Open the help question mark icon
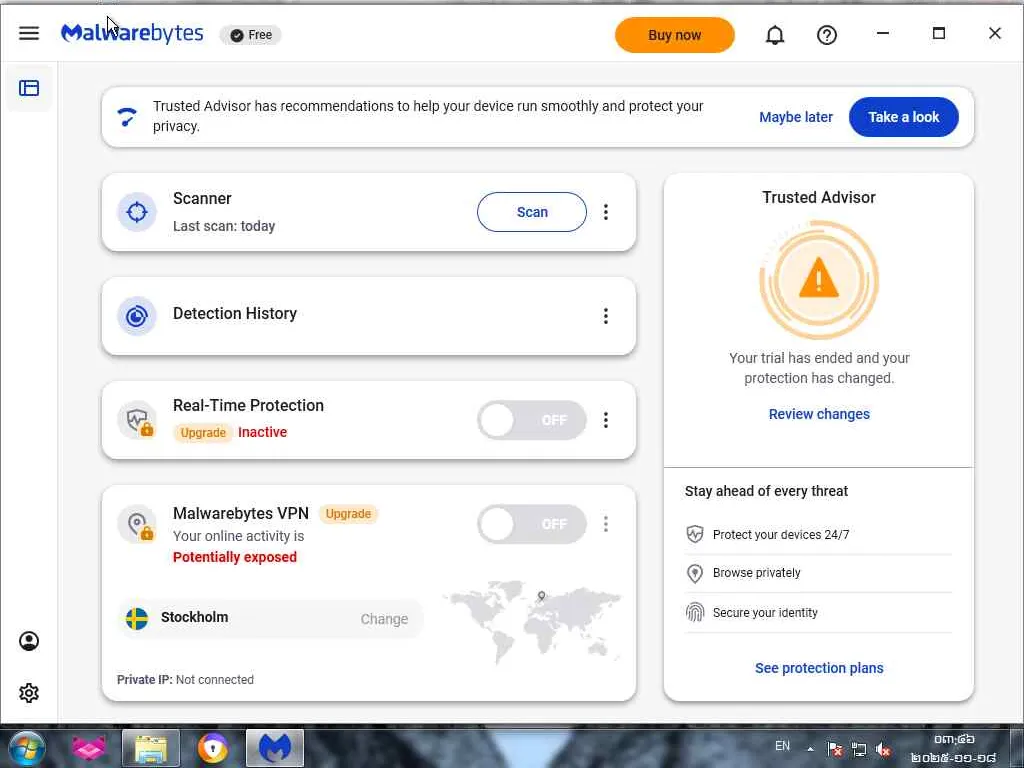Image resolution: width=1024 pixels, height=768 pixels. [x=827, y=35]
